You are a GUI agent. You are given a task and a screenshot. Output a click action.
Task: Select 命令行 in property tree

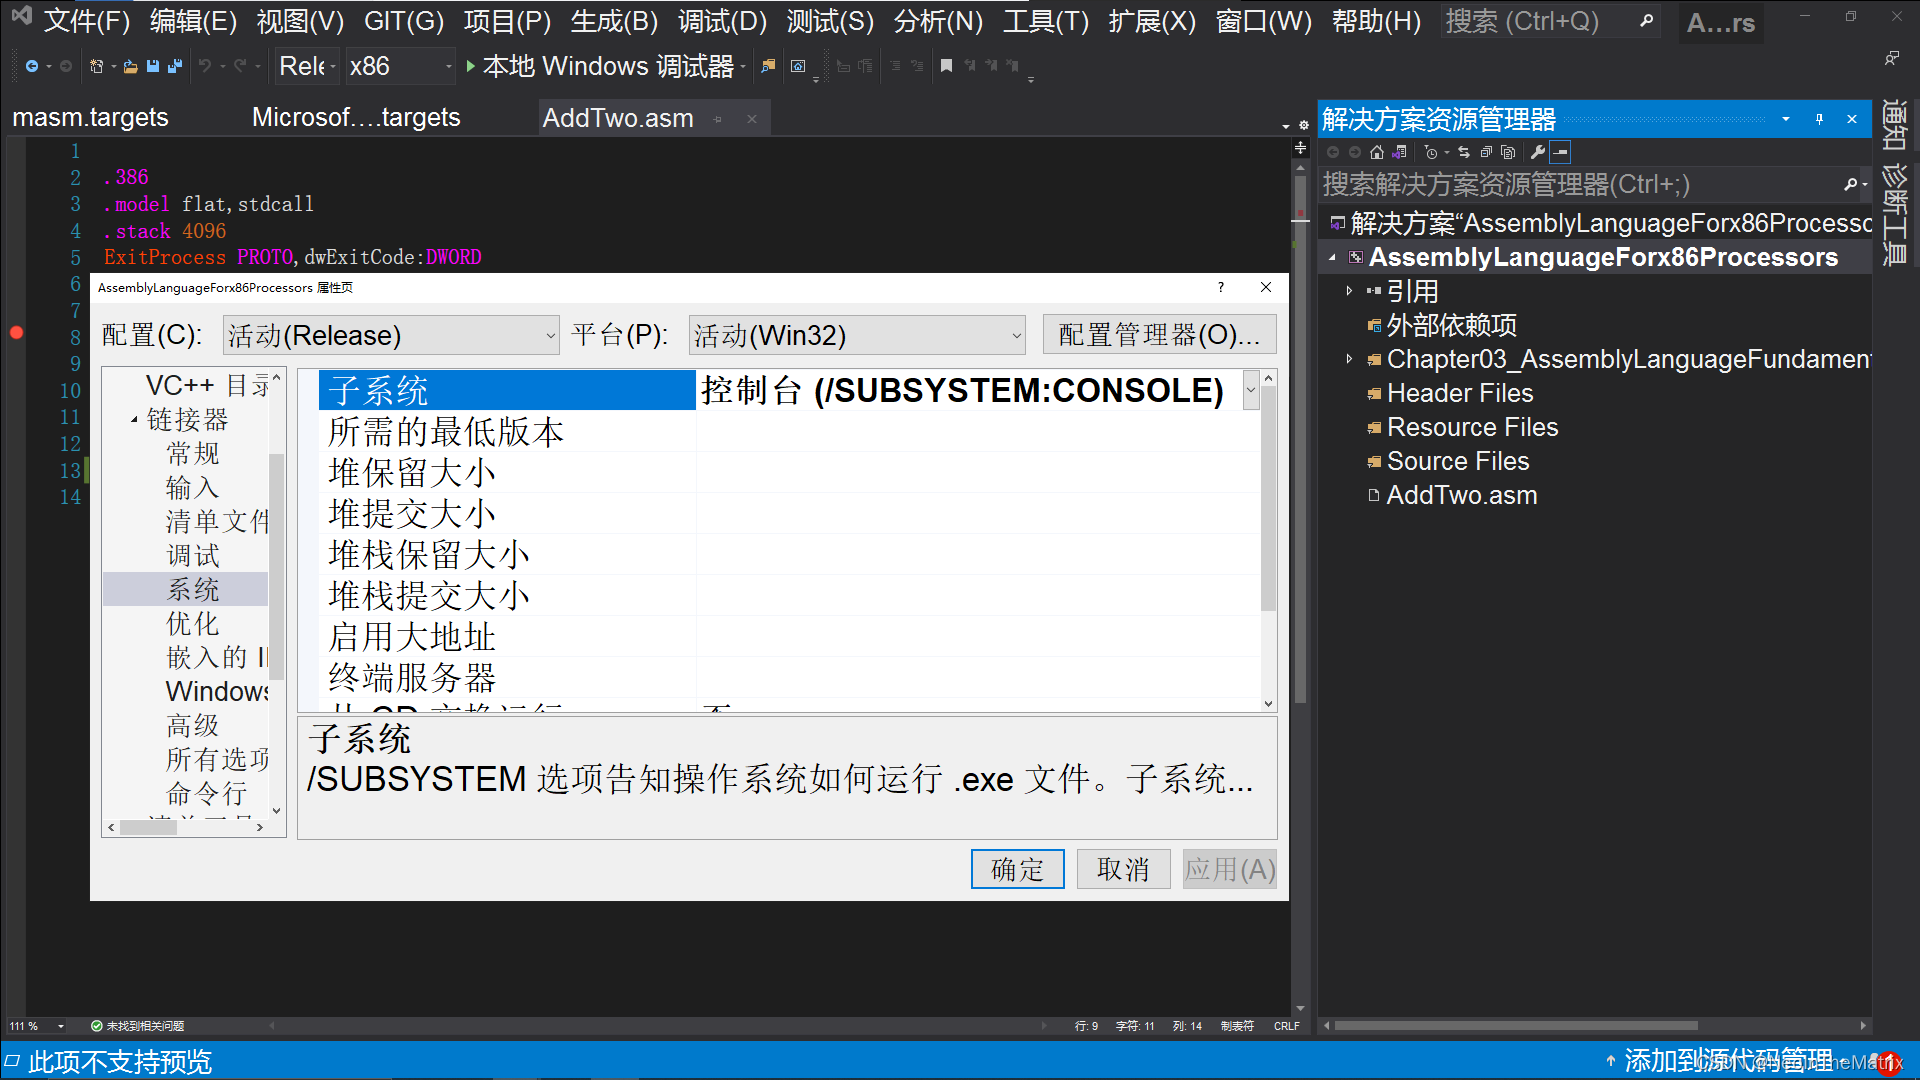pyautogui.click(x=207, y=794)
